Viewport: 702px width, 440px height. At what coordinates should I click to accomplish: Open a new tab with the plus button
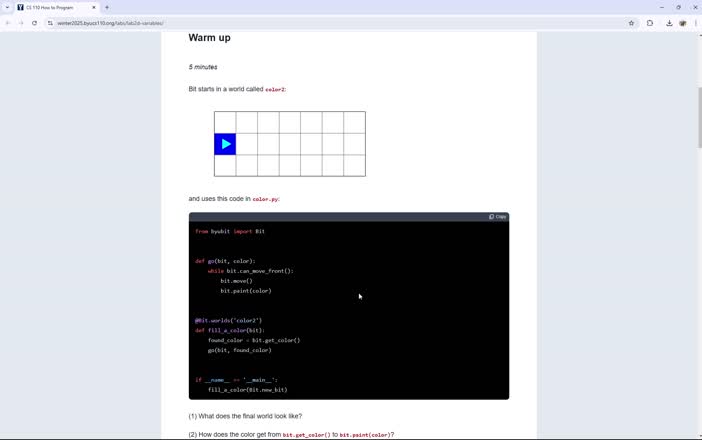107,7
